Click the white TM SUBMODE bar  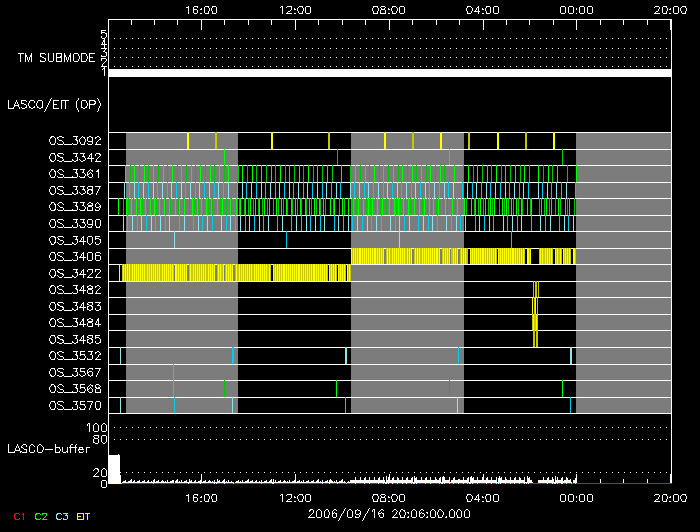[389, 73]
